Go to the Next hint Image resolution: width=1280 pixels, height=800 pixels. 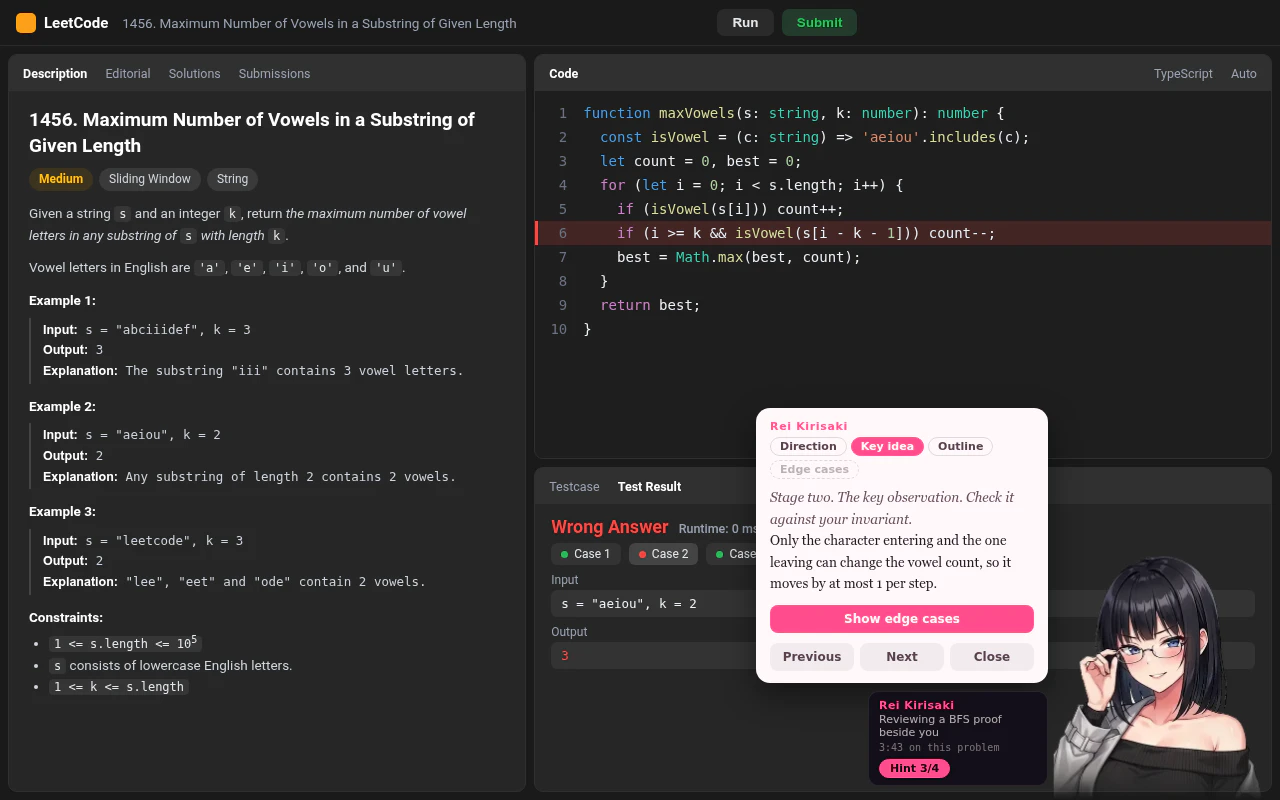tap(902, 657)
